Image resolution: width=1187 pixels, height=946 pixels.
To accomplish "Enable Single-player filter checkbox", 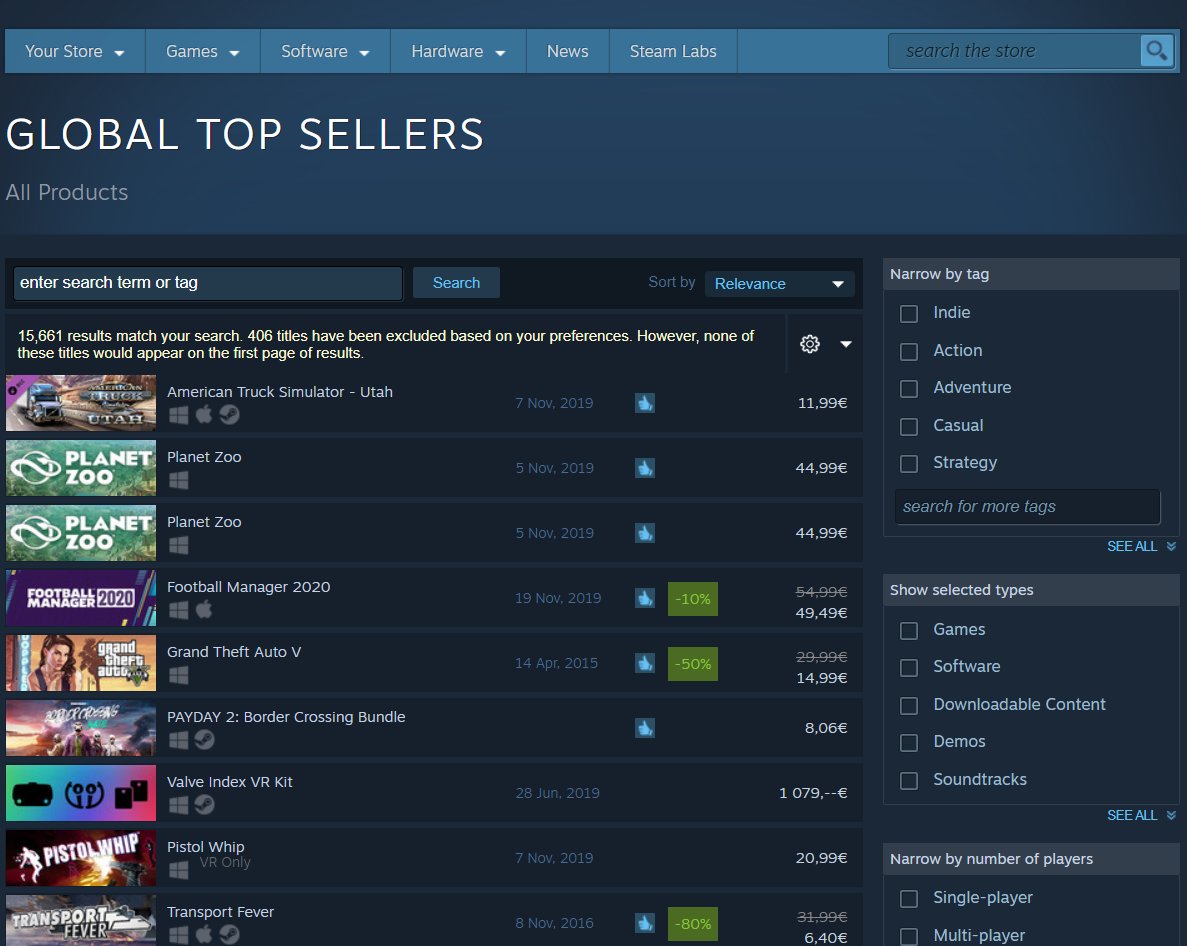I will click(x=908, y=898).
